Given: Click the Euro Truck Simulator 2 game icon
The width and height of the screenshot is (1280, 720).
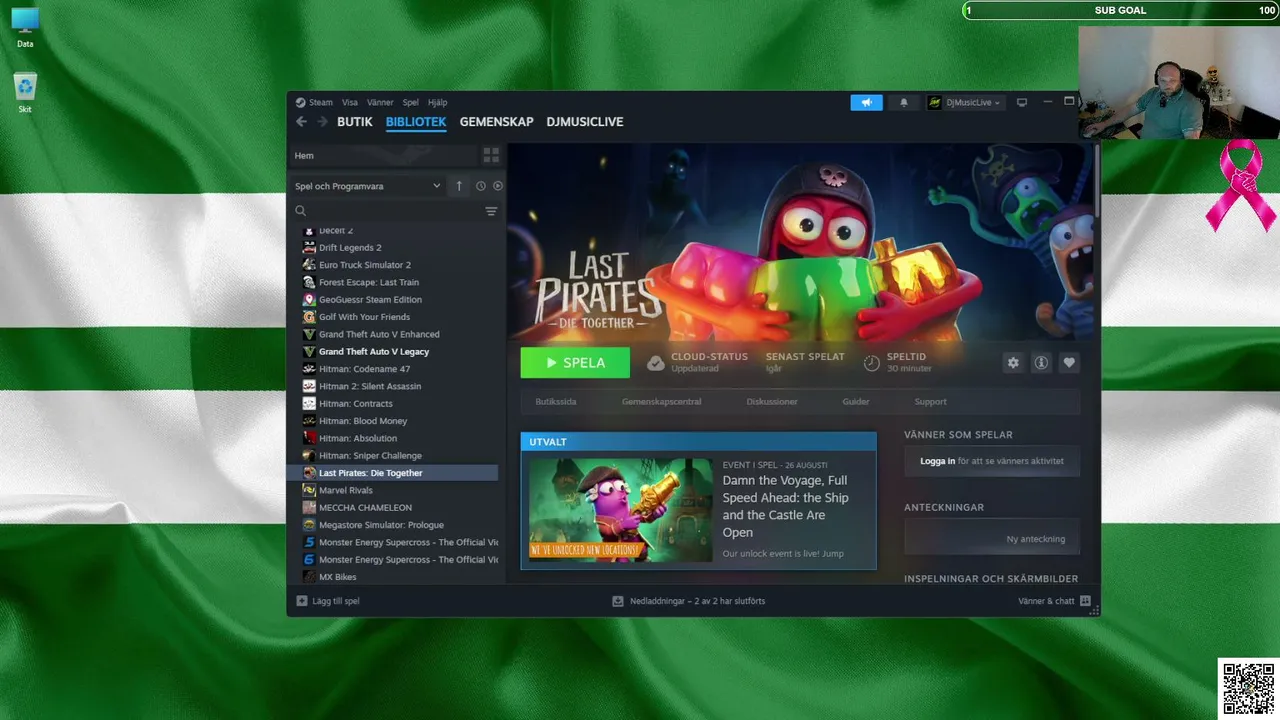Looking at the screenshot, I should 310,265.
